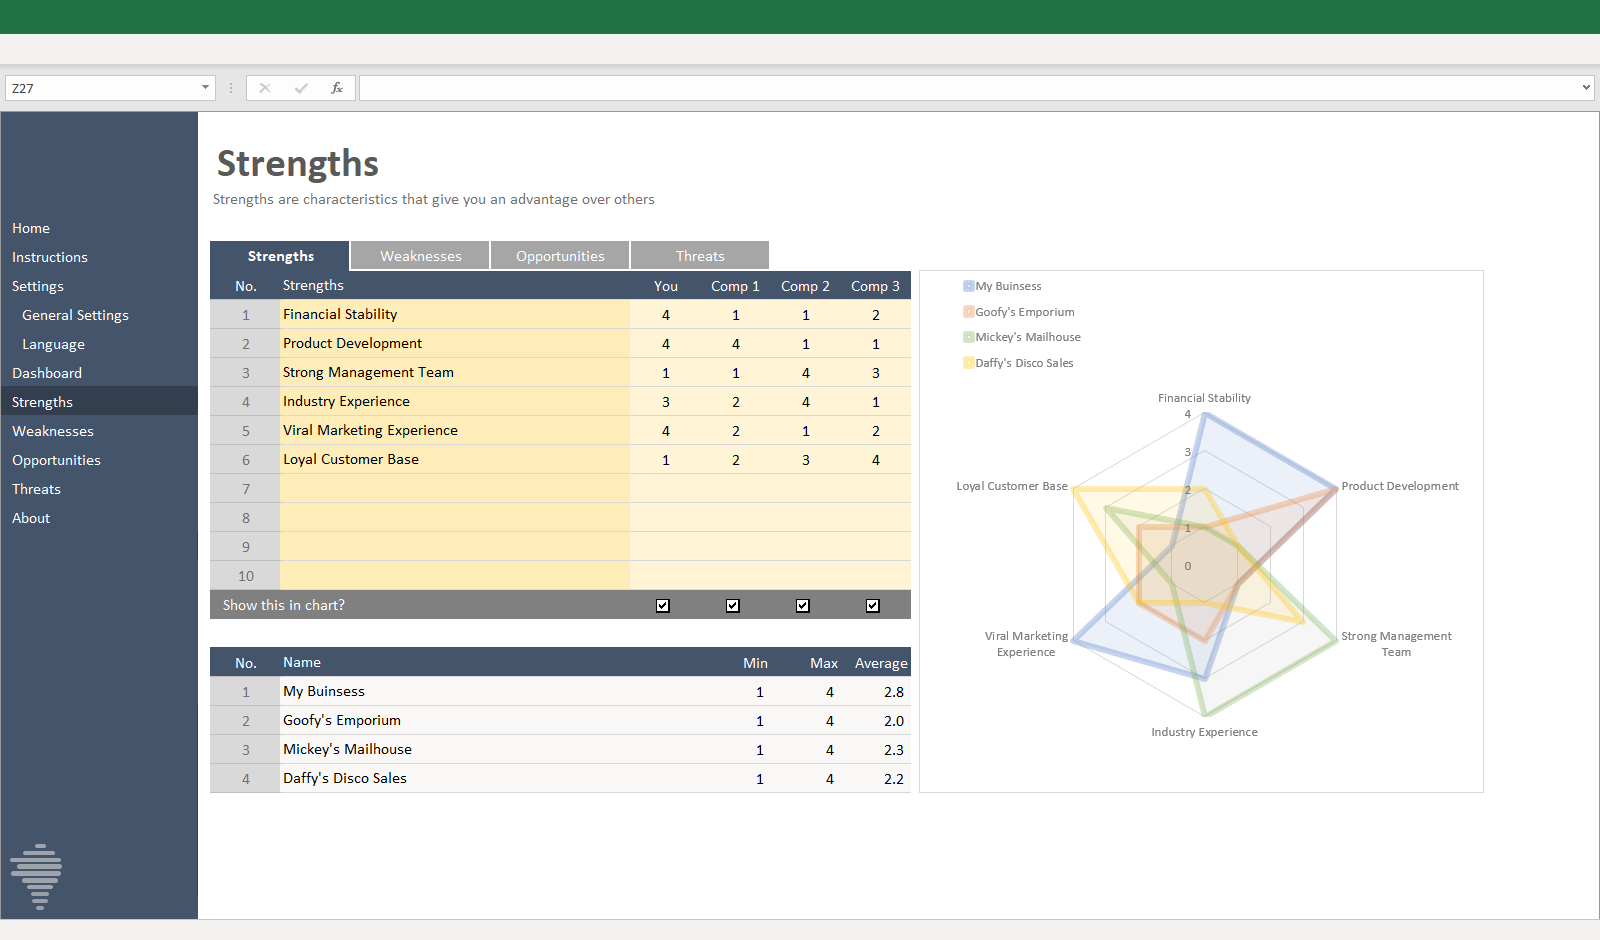The image size is (1600, 940).
Task: Select the Product Development cell
Action: point(455,343)
